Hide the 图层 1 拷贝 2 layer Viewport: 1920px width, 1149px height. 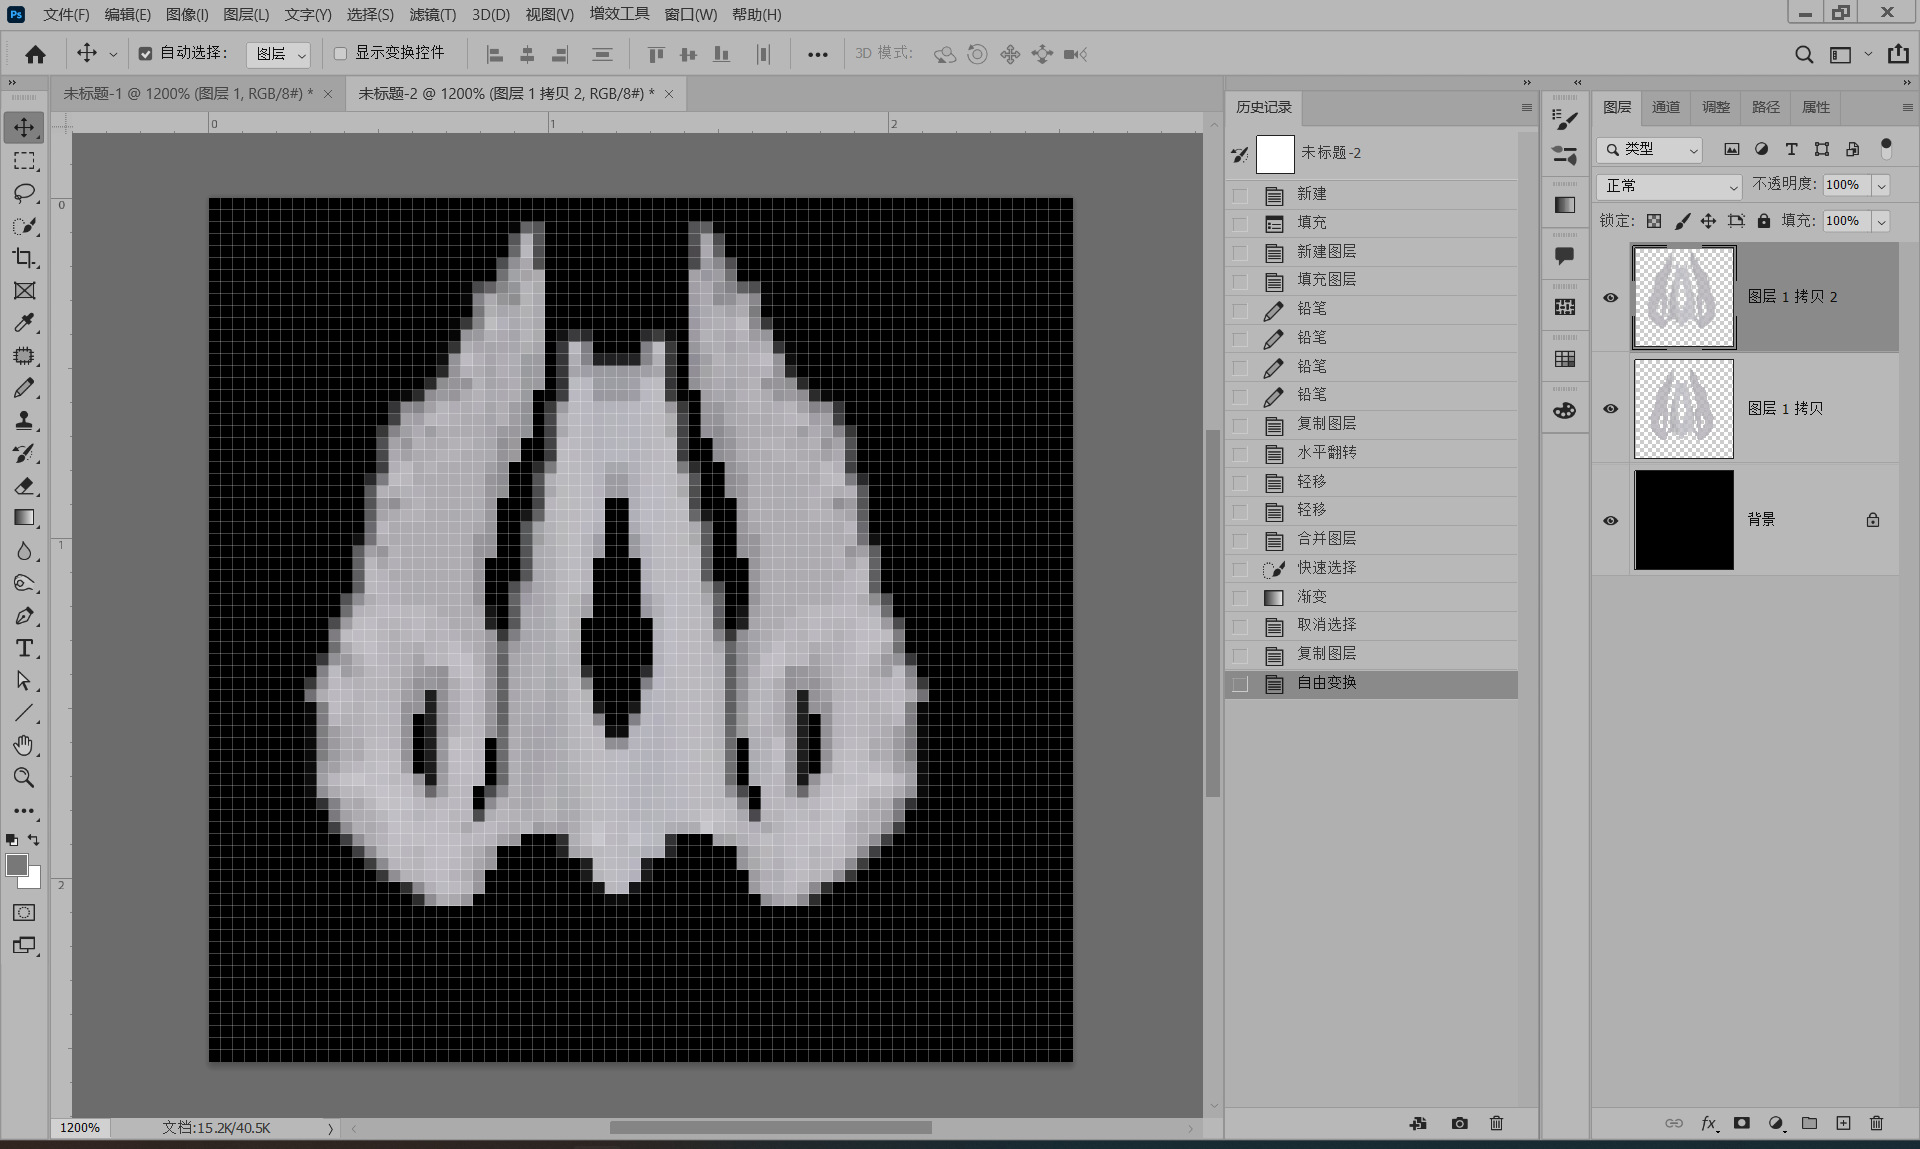[1610, 297]
